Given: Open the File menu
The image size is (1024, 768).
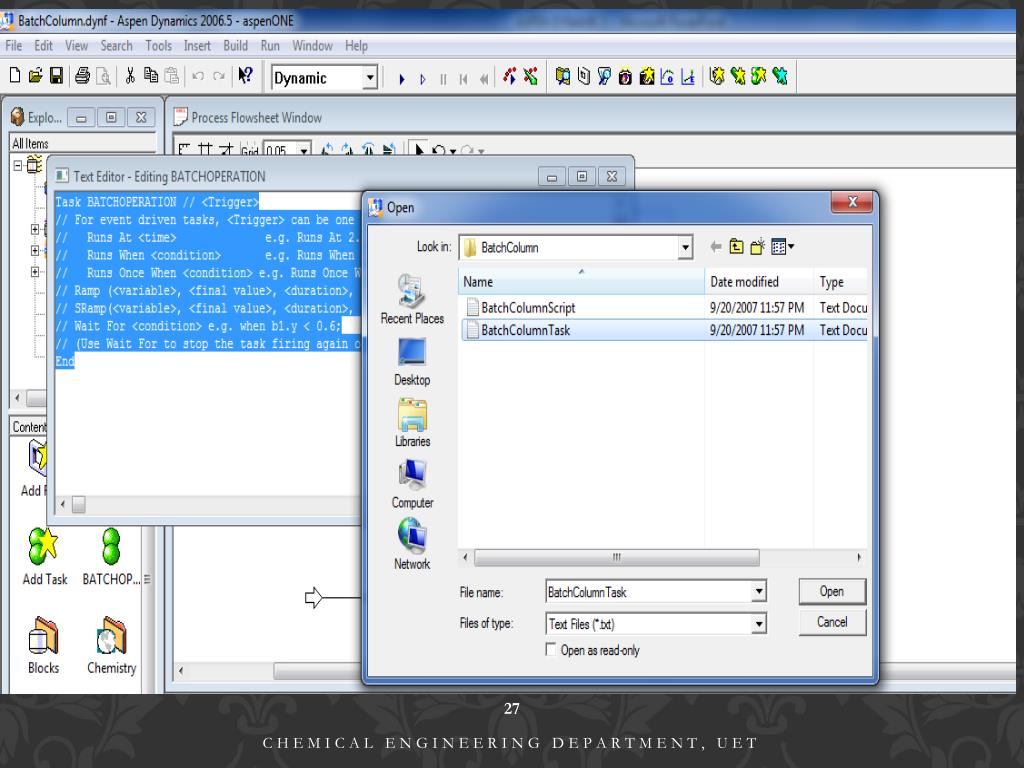Looking at the screenshot, I should pos(14,46).
